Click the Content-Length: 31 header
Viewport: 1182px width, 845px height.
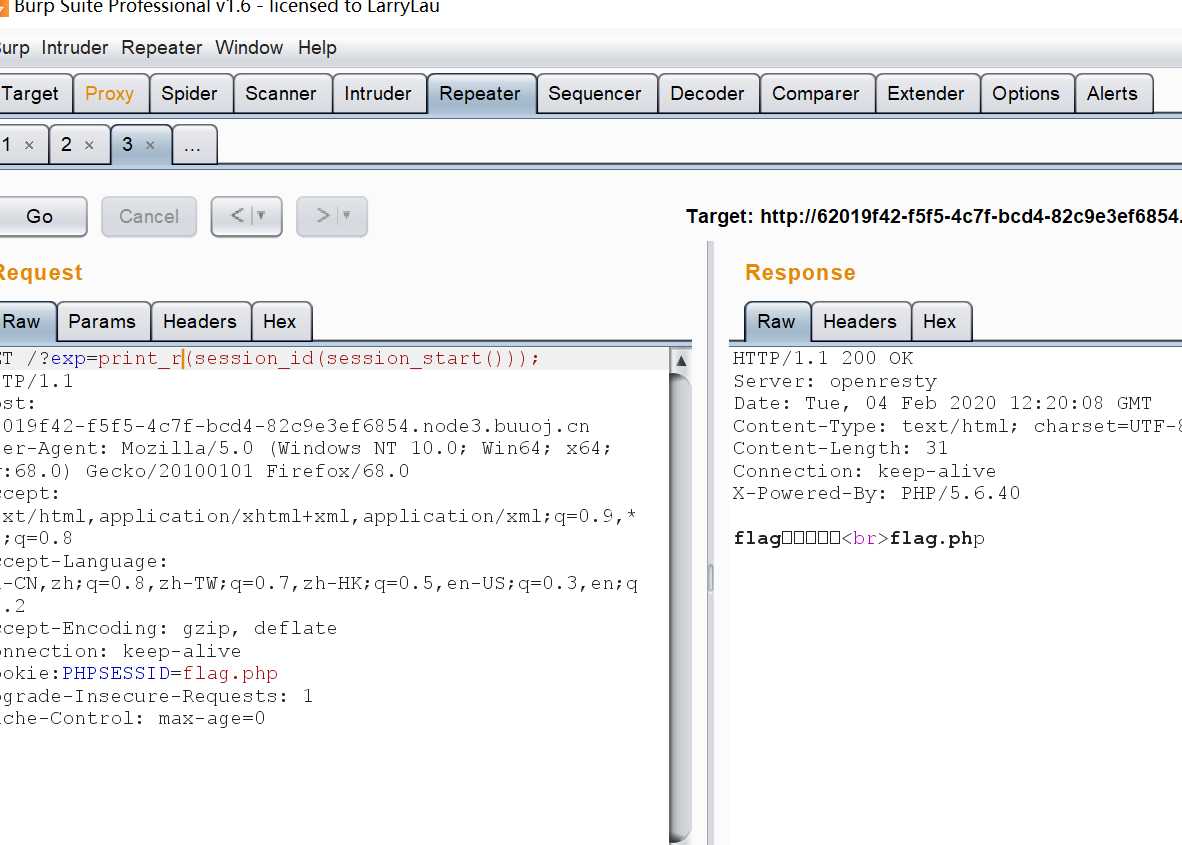coord(841,449)
